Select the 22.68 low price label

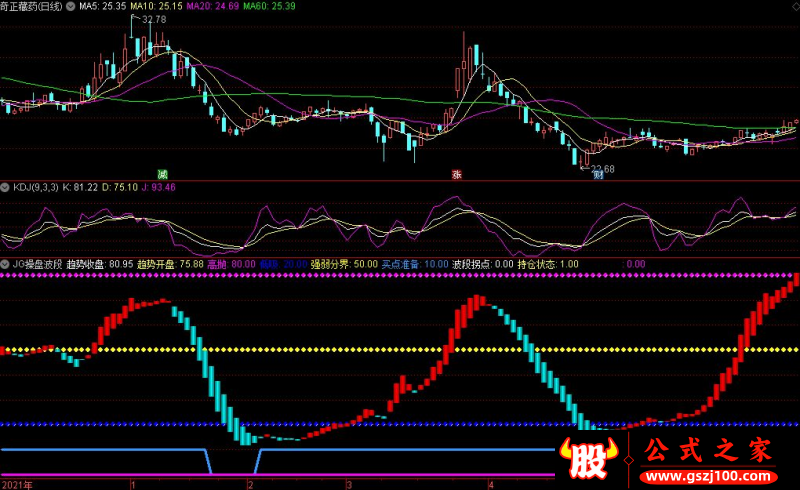603,168
